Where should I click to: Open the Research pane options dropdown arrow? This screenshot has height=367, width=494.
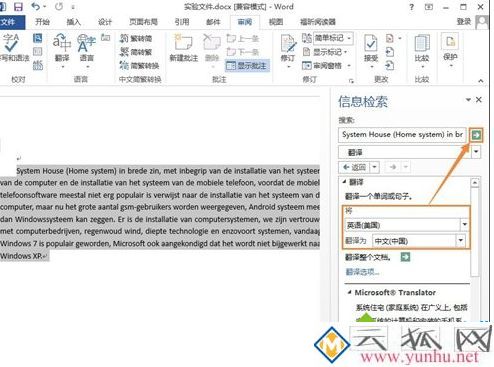(468, 99)
